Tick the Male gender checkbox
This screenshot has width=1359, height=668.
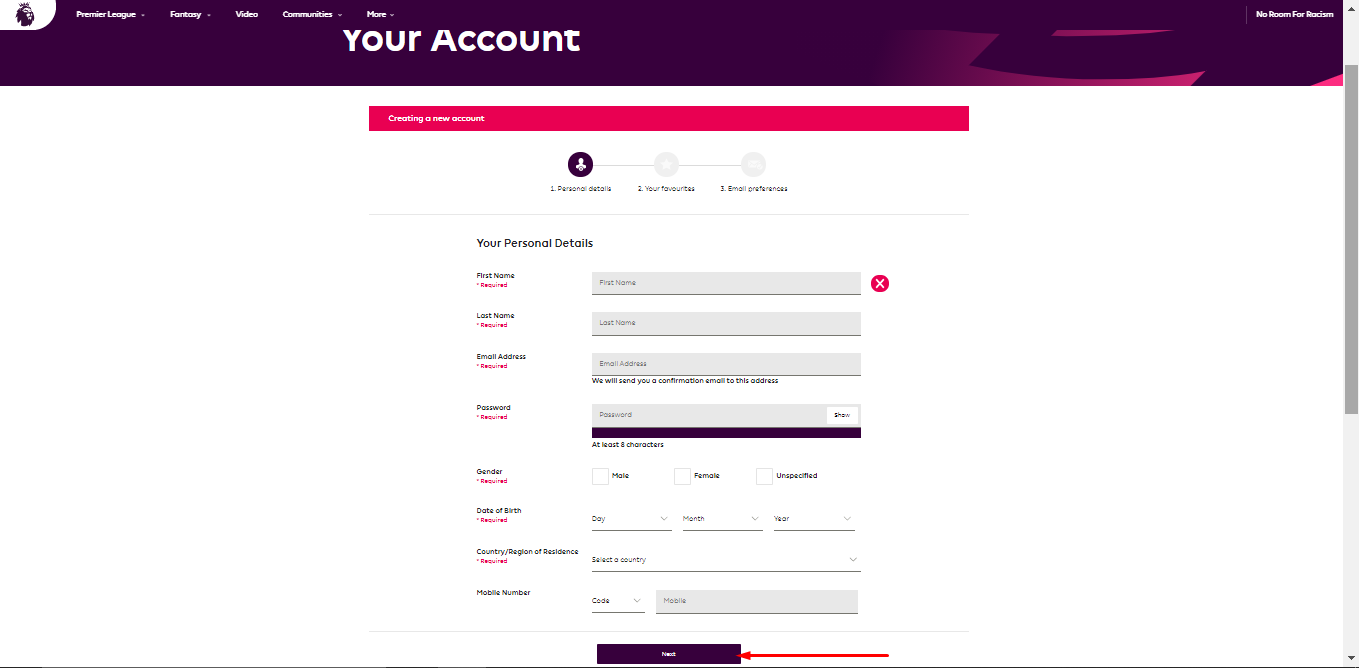point(600,476)
